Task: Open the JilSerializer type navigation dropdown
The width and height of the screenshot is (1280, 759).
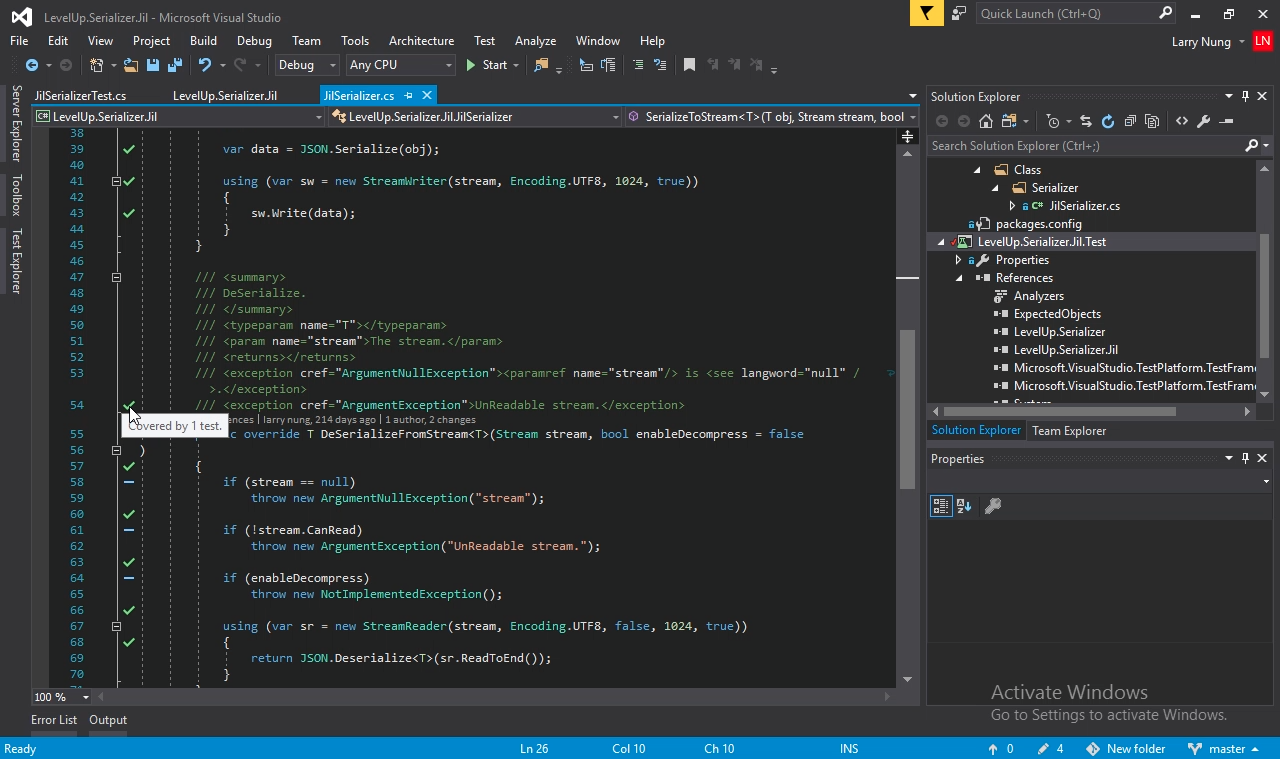Action: tap(475, 117)
